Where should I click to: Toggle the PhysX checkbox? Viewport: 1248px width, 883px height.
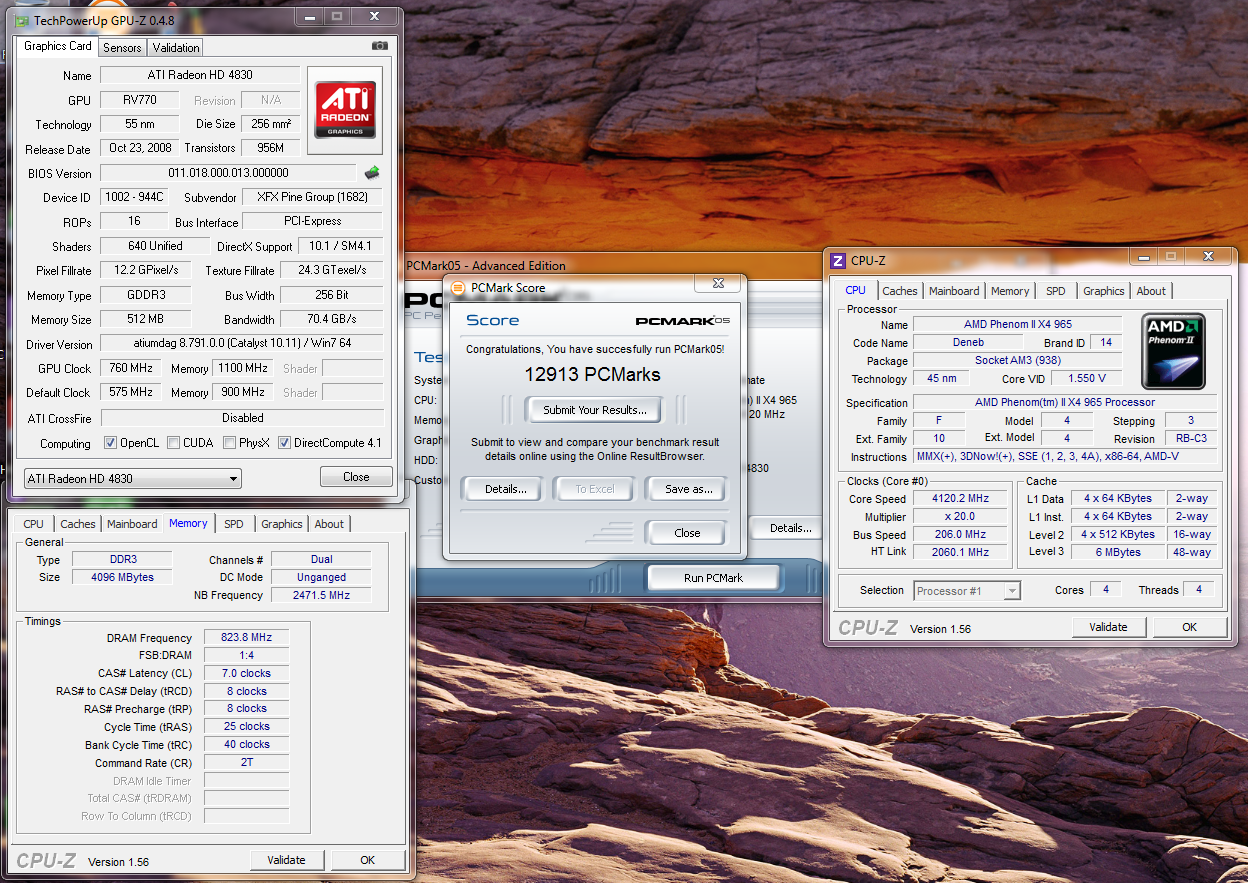coord(230,443)
